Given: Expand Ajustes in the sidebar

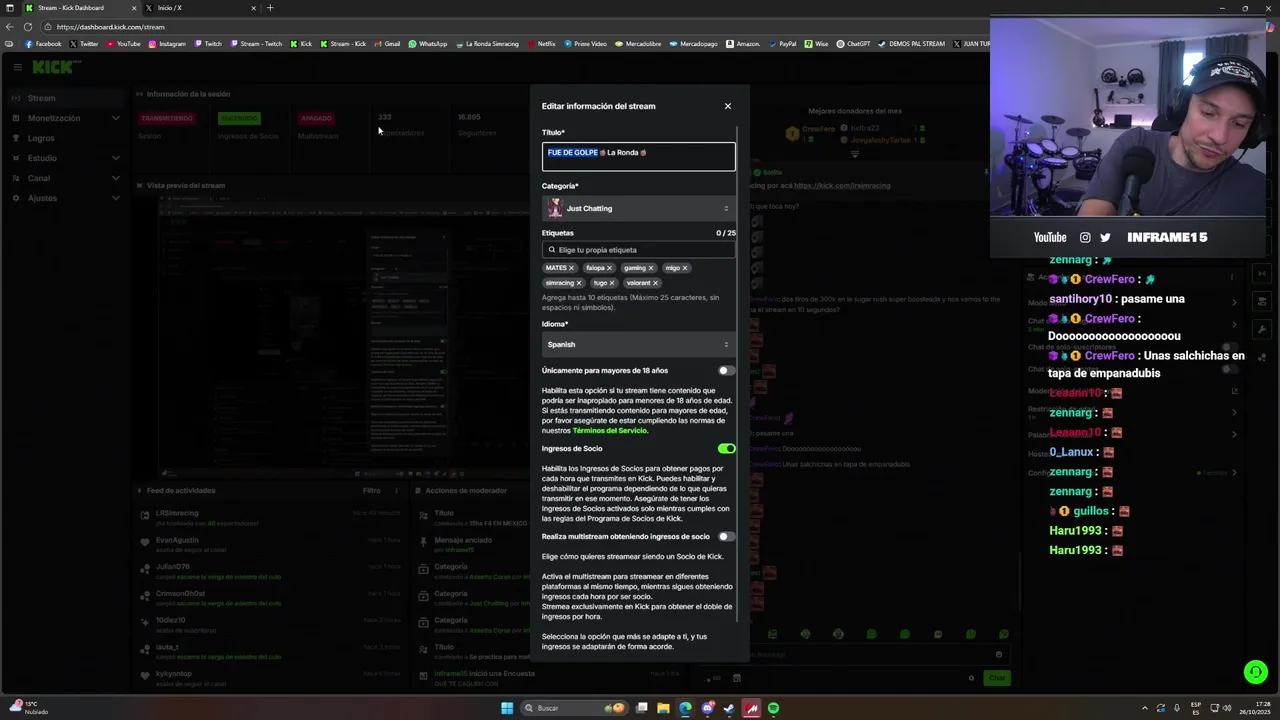Looking at the screenshot, I should click(x=66, y=198).
